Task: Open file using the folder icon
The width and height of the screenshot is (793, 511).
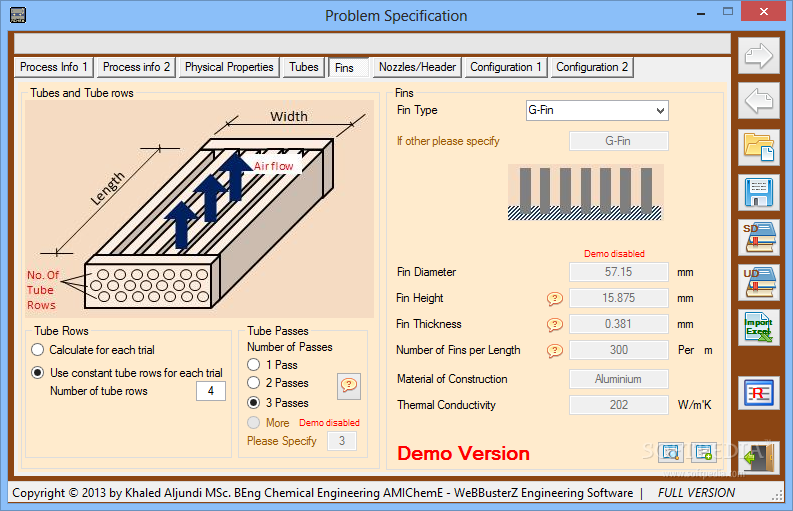Action: (x=759, y=147)
